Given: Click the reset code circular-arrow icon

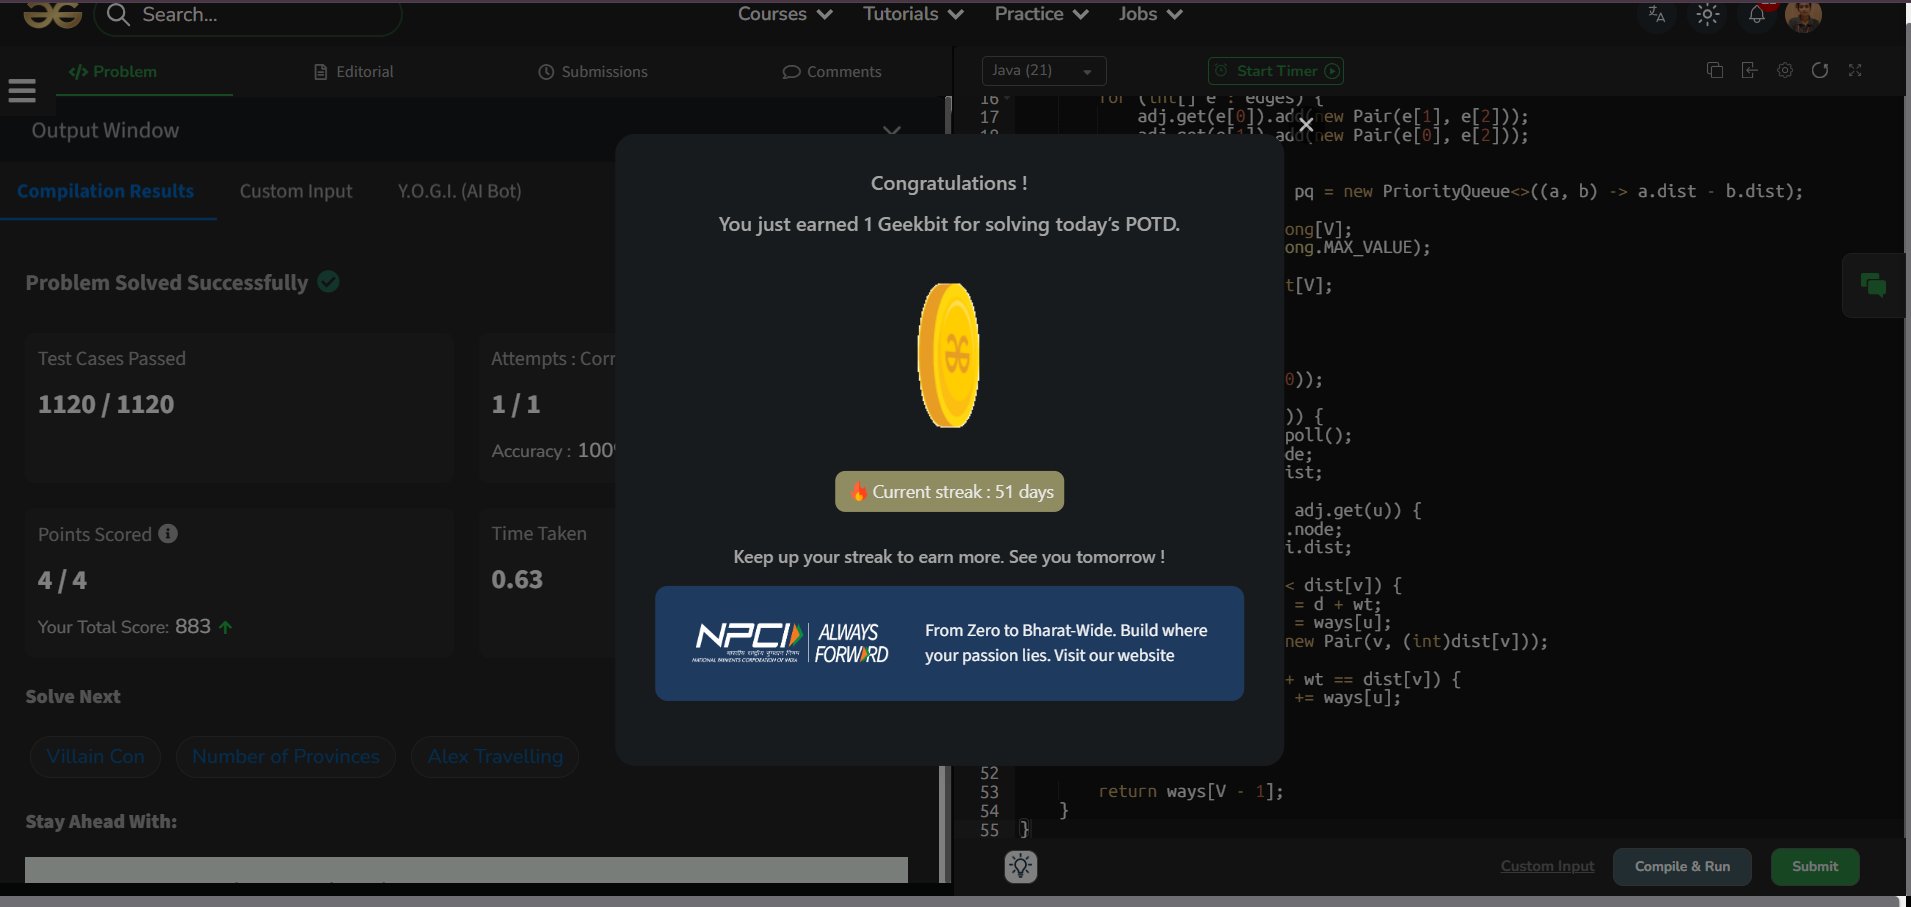Looking at the screenshot, I should tap(1820, 70).
